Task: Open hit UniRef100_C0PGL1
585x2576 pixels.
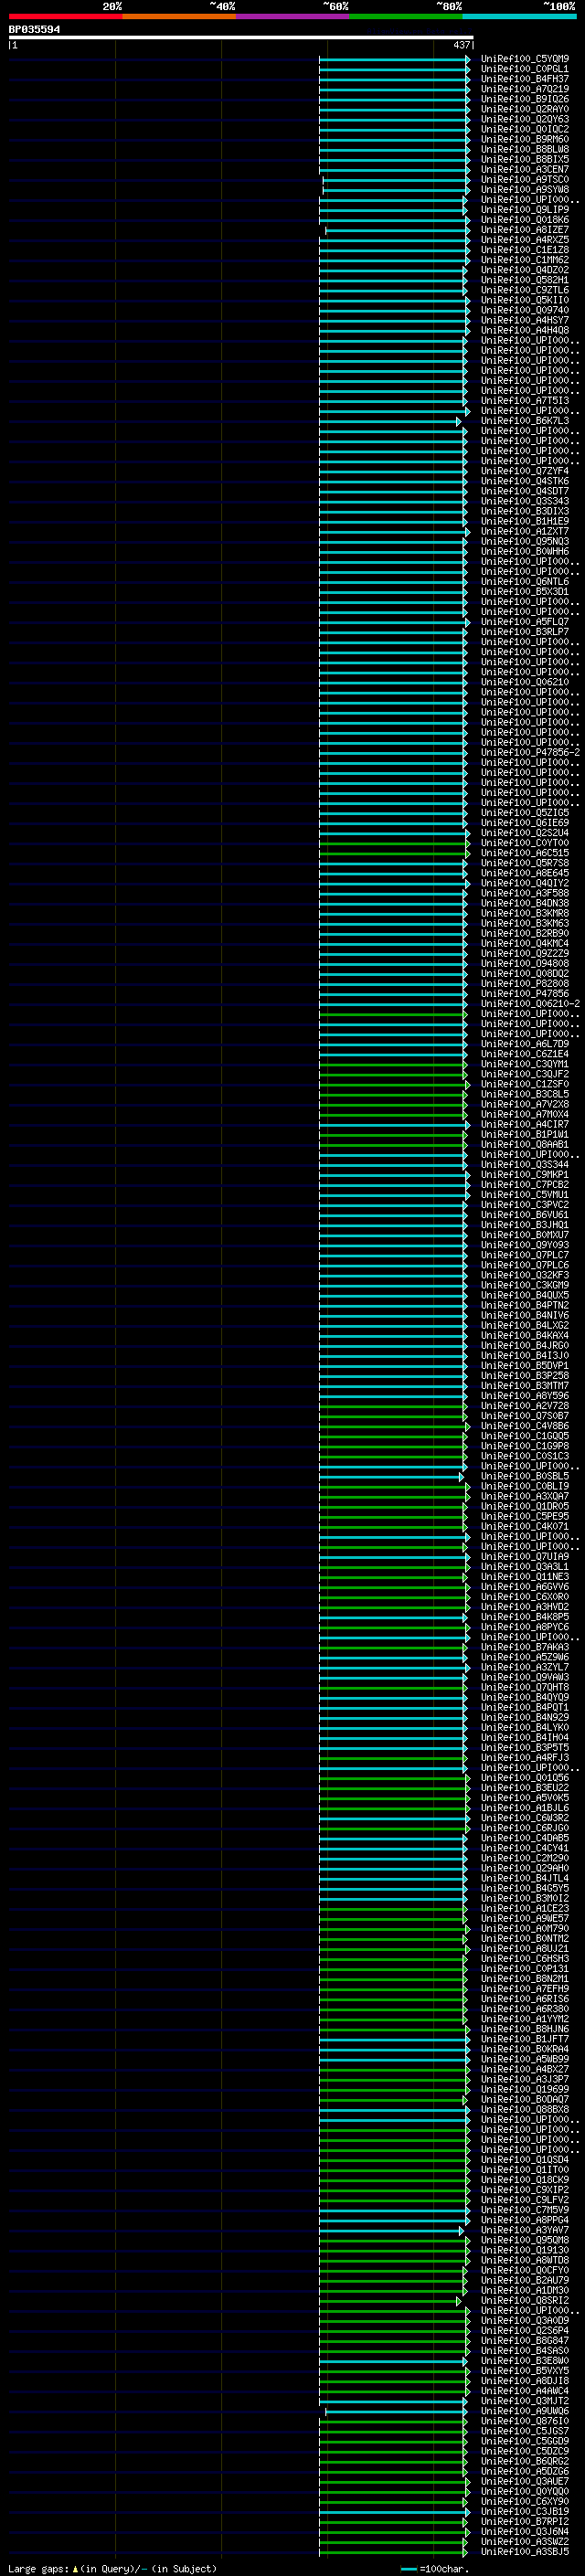Action: (525, 69)
